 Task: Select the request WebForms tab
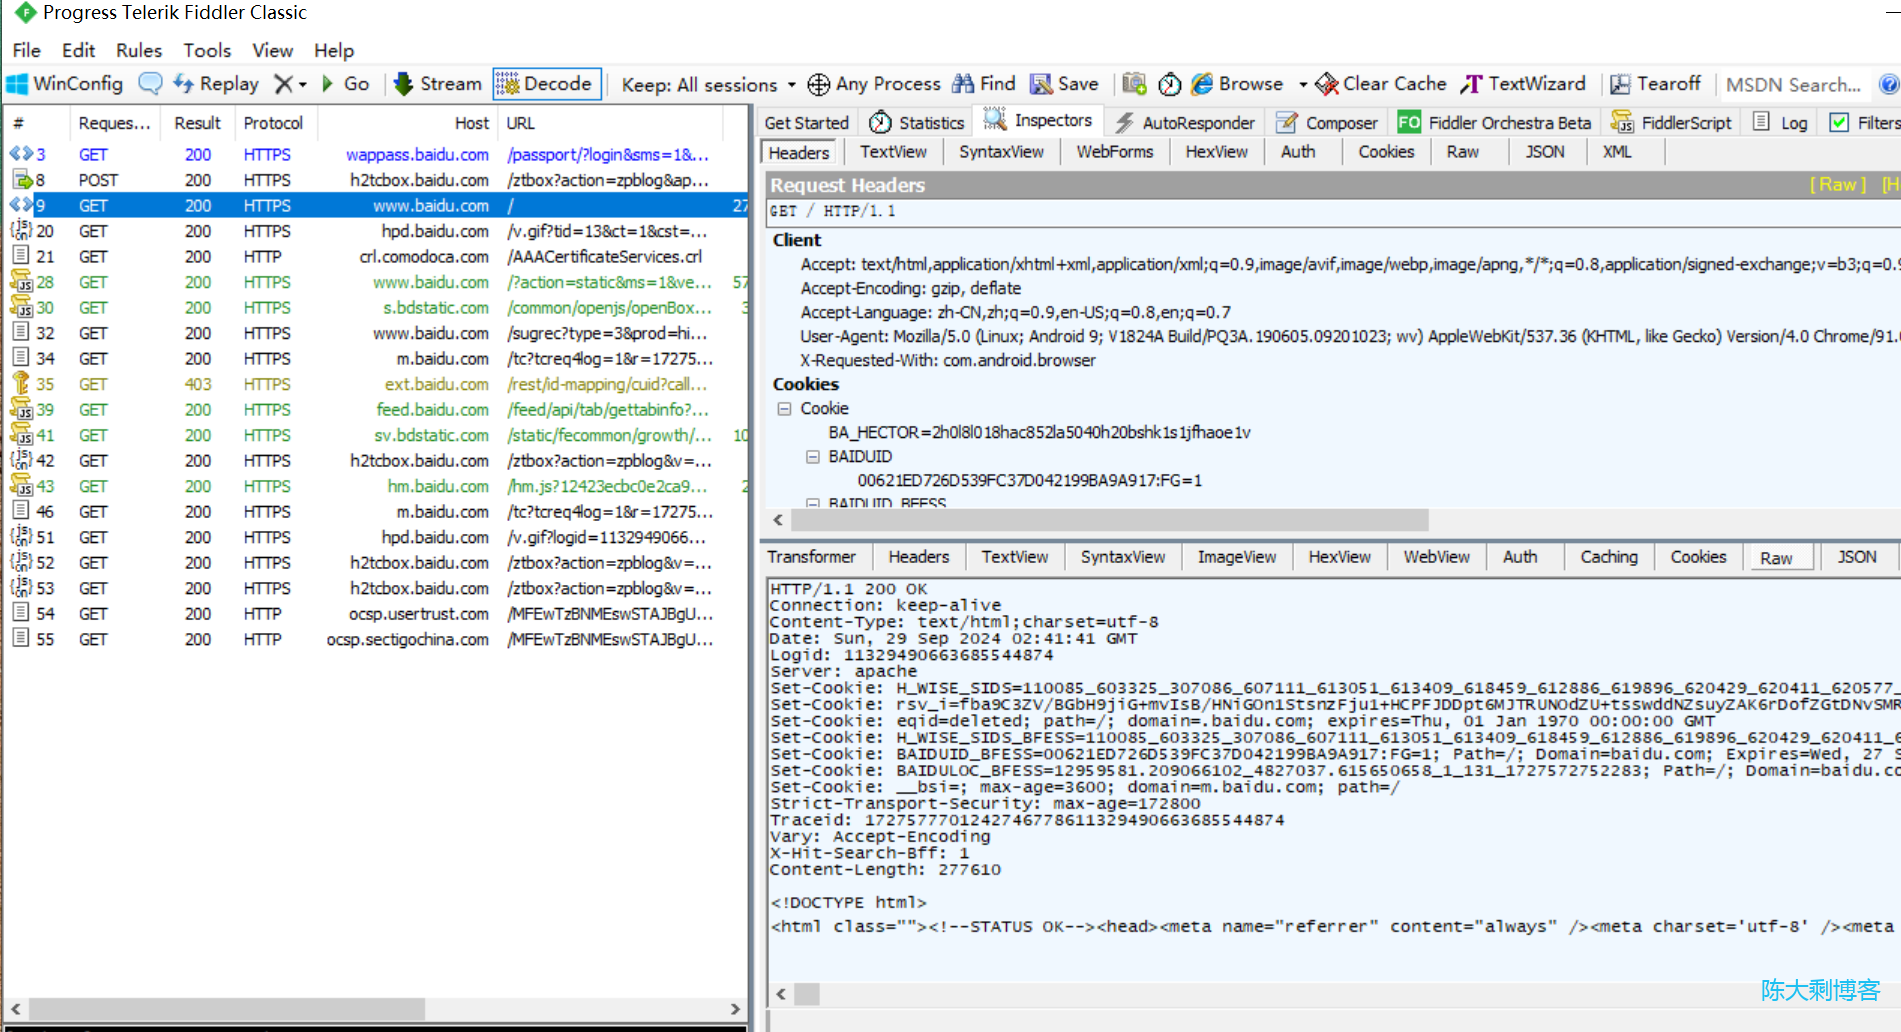[x=1114, y=152]
